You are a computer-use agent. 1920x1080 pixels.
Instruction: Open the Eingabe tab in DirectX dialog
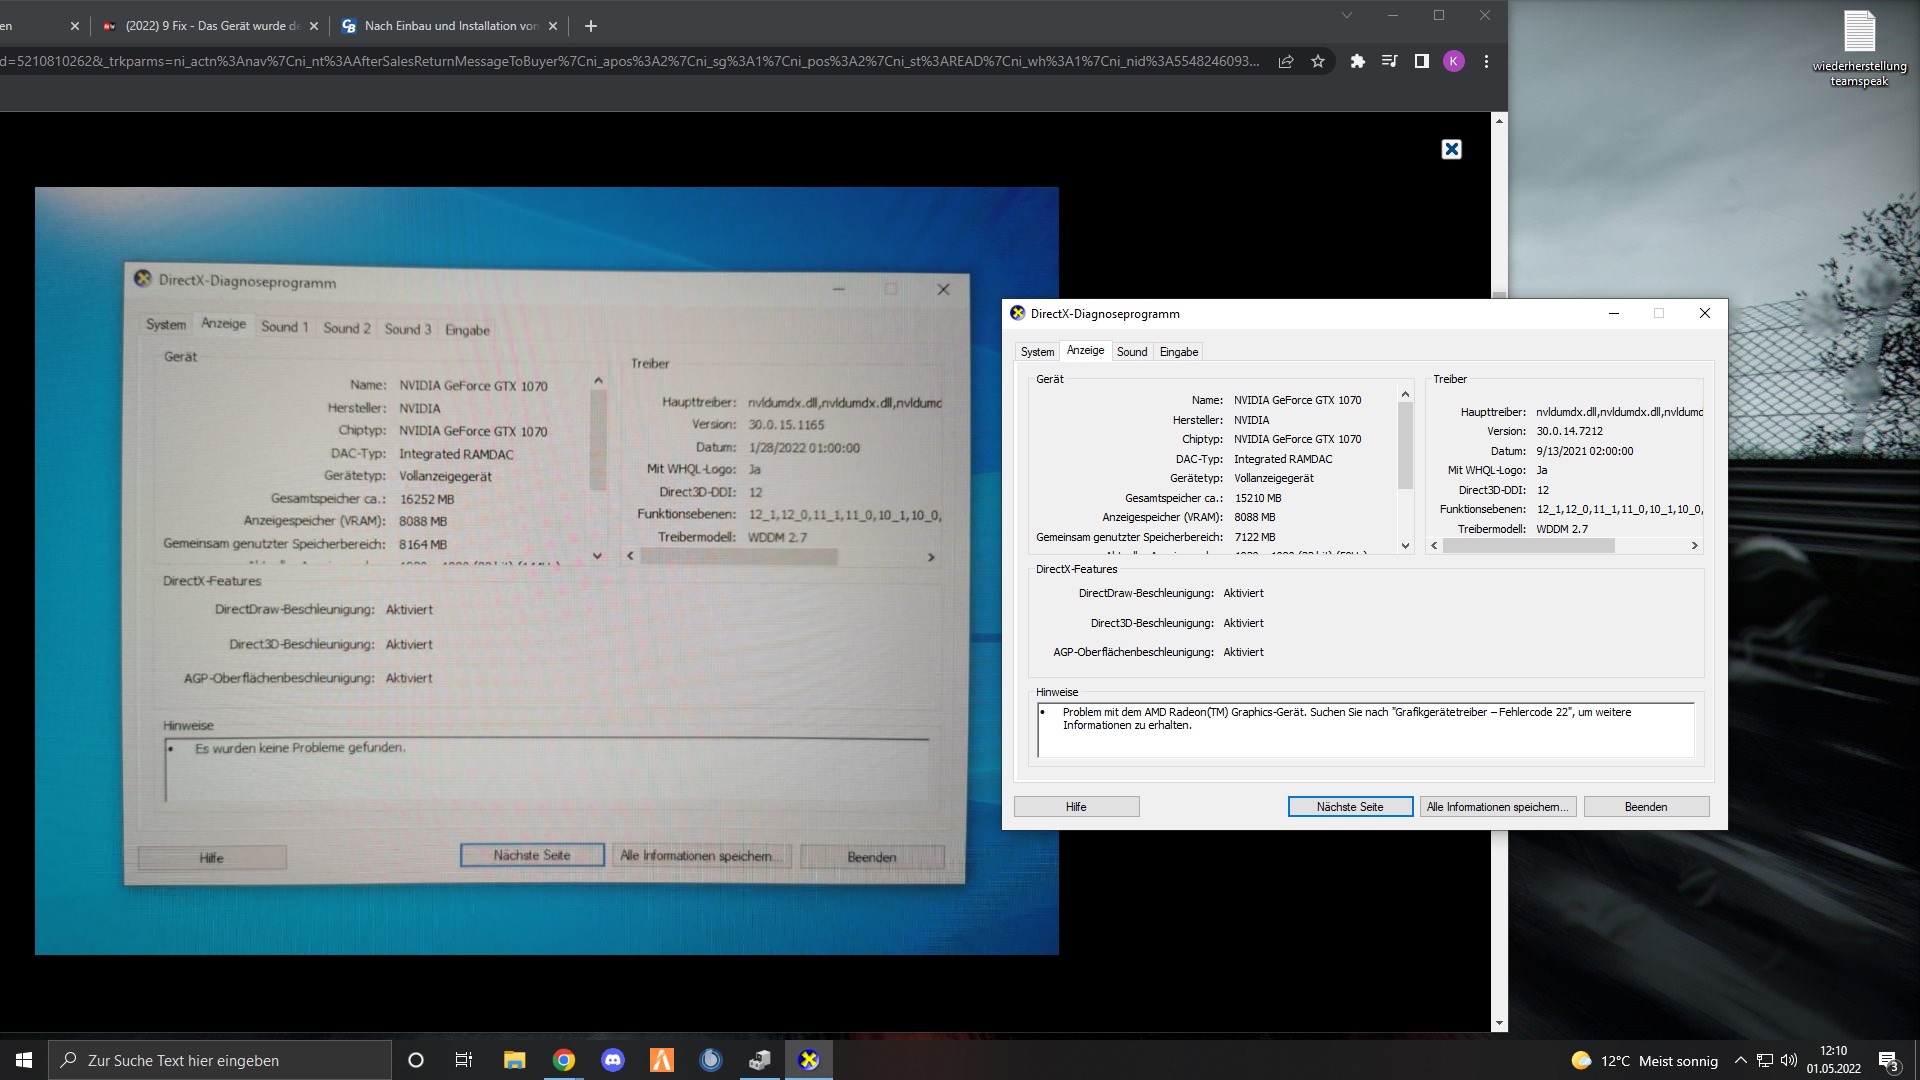(x=1178, y=352)
